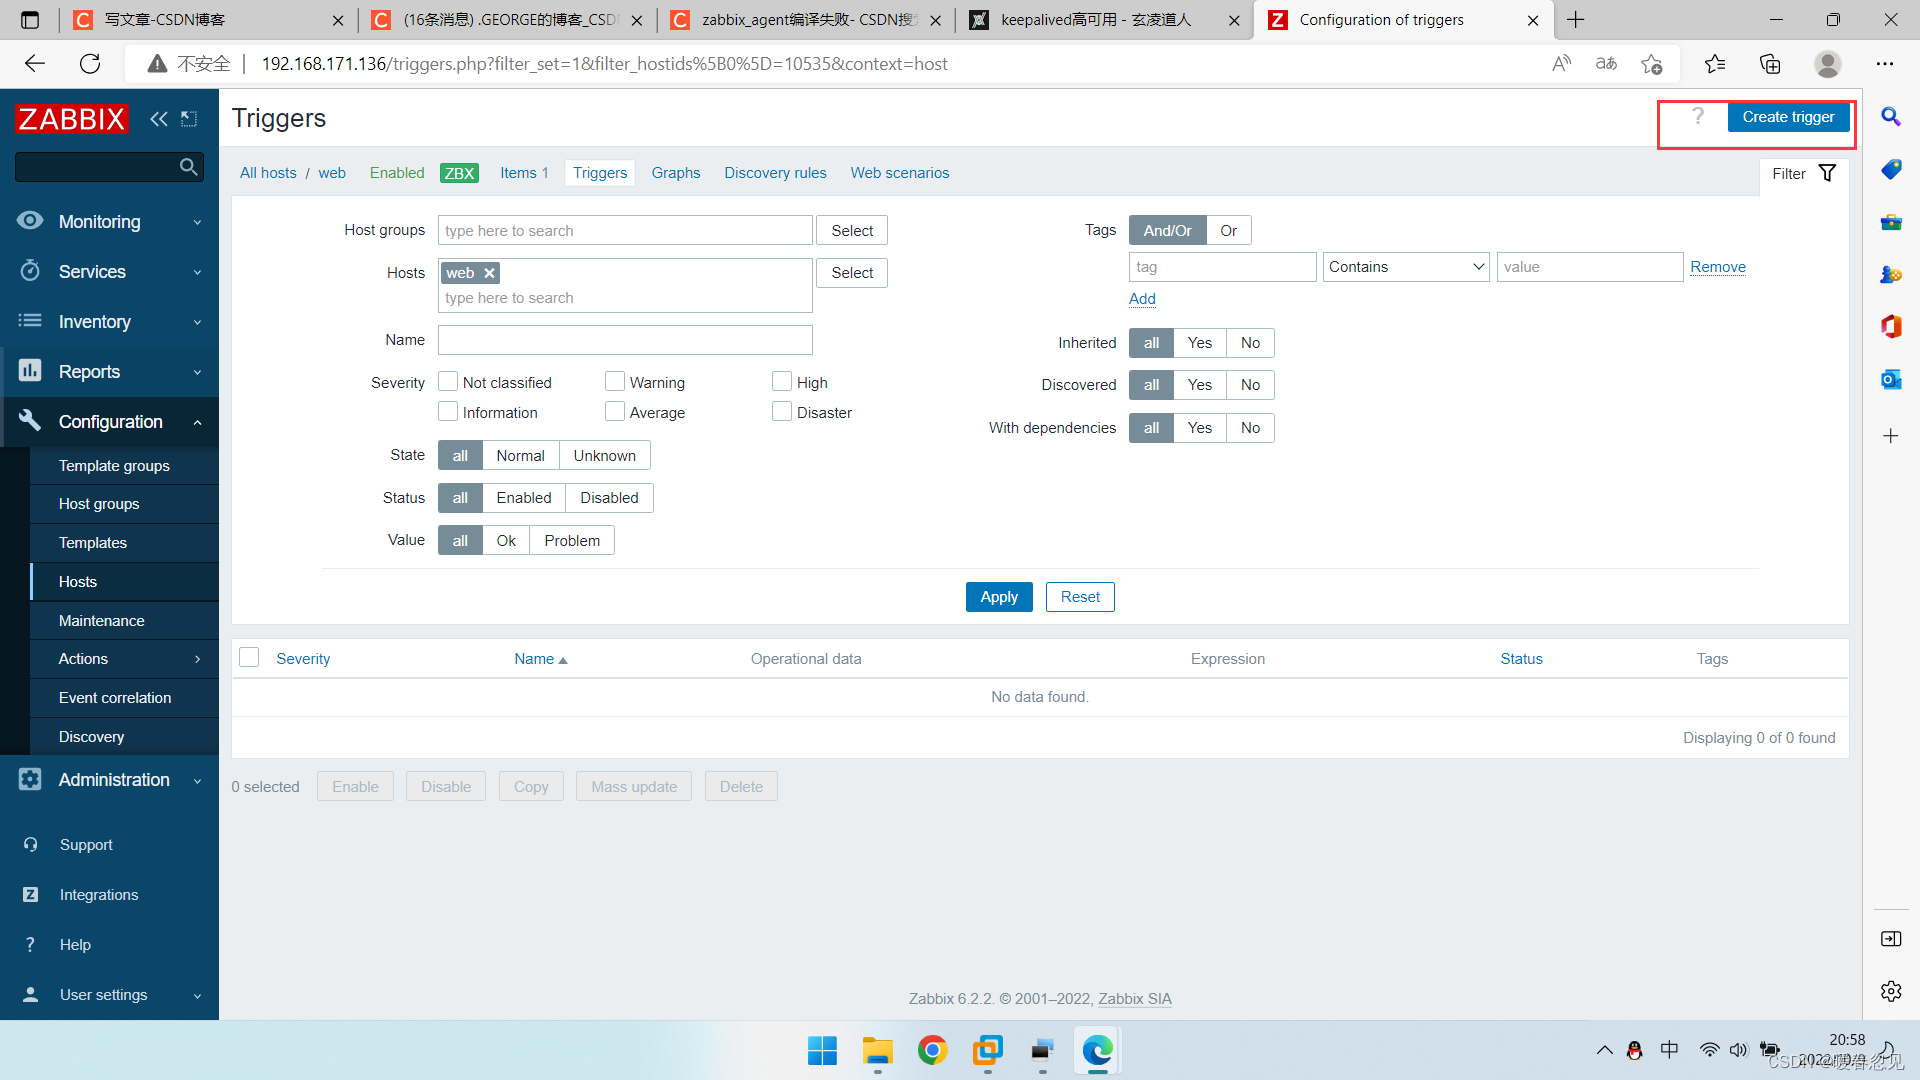Click the Apply button
Screen dimensions: 1920x1080
pyautogui.click(x=1000, y=596)
